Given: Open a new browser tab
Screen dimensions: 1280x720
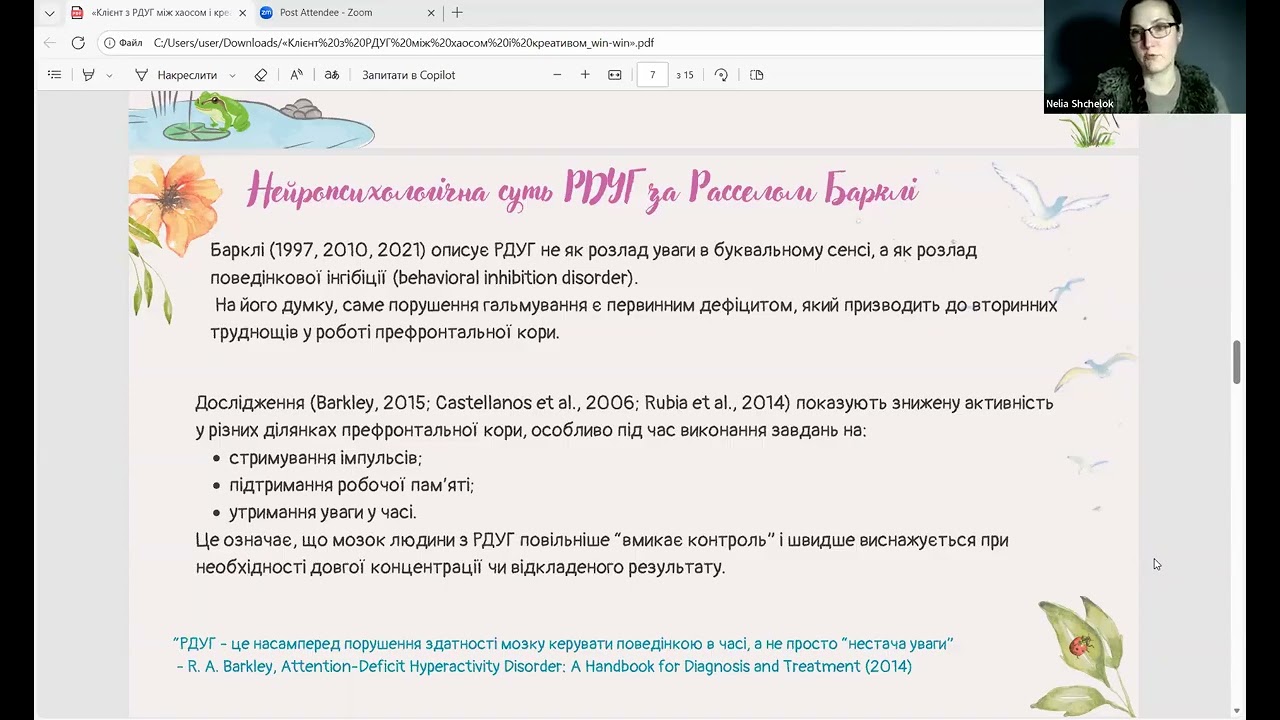Looking at the screenshot, I should (457, 13).
